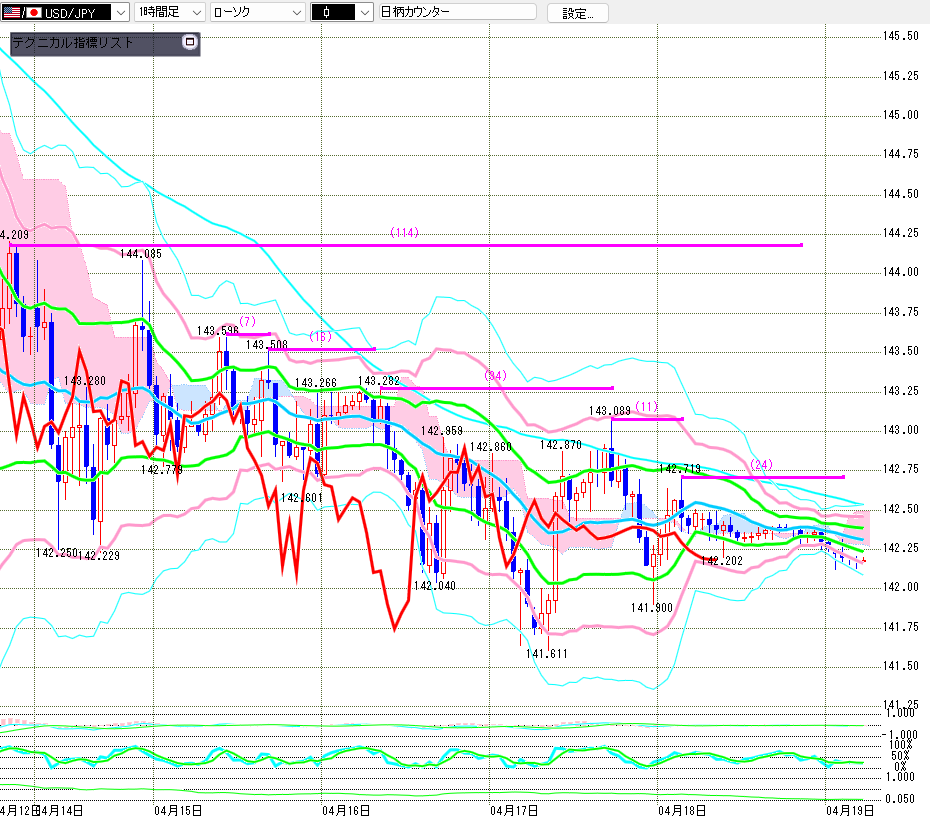Click the (34) day counter label
The width and height of the screenshot is (930, 820).
coord(495,375)
